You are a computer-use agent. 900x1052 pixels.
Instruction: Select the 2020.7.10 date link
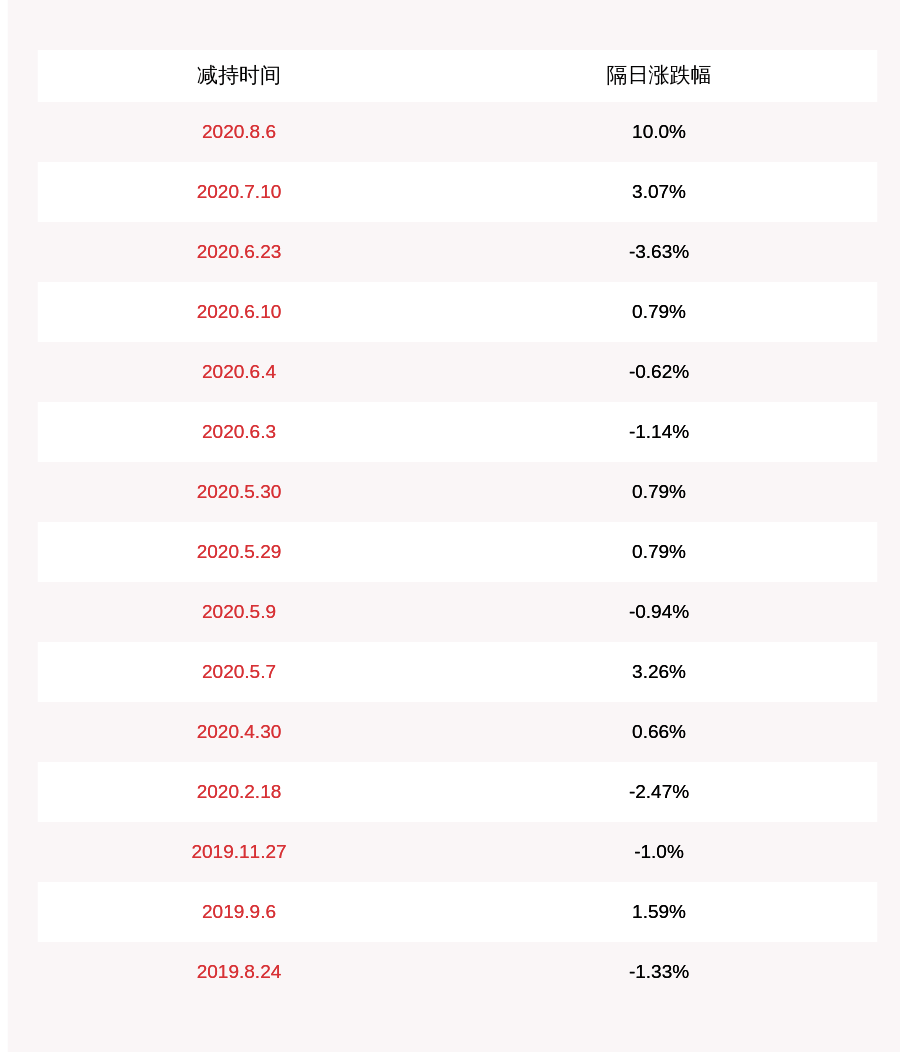point(239,192)
